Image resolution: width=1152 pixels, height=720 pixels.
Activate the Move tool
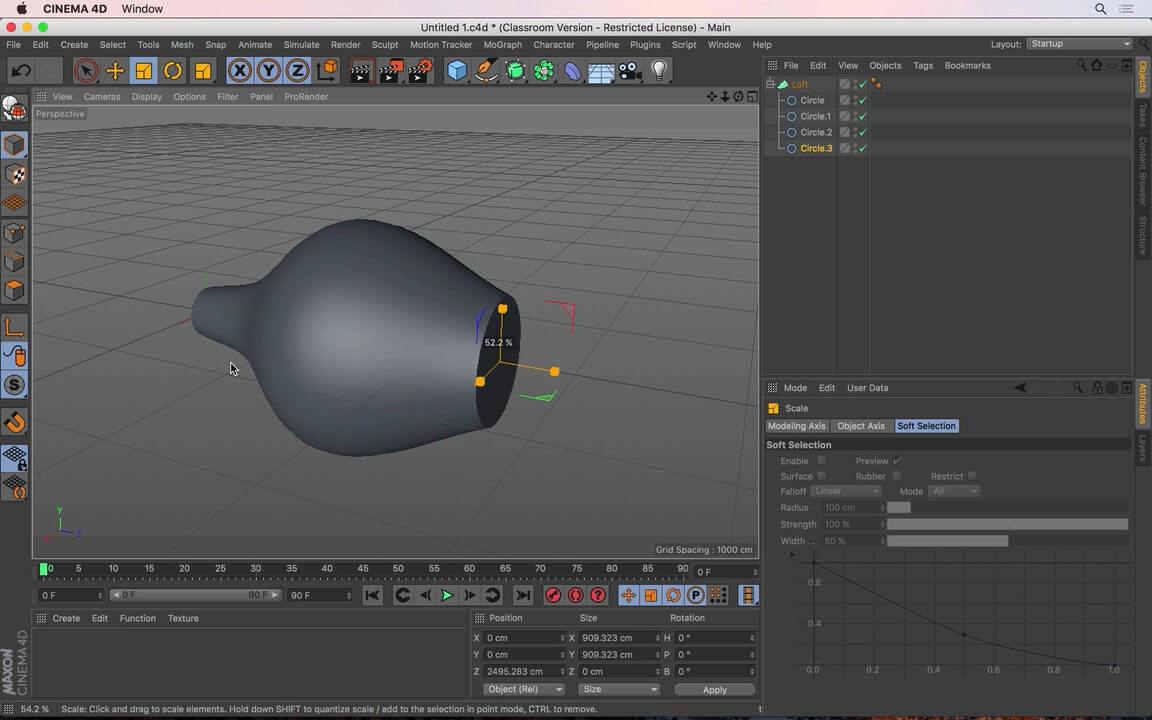point(114,70)
